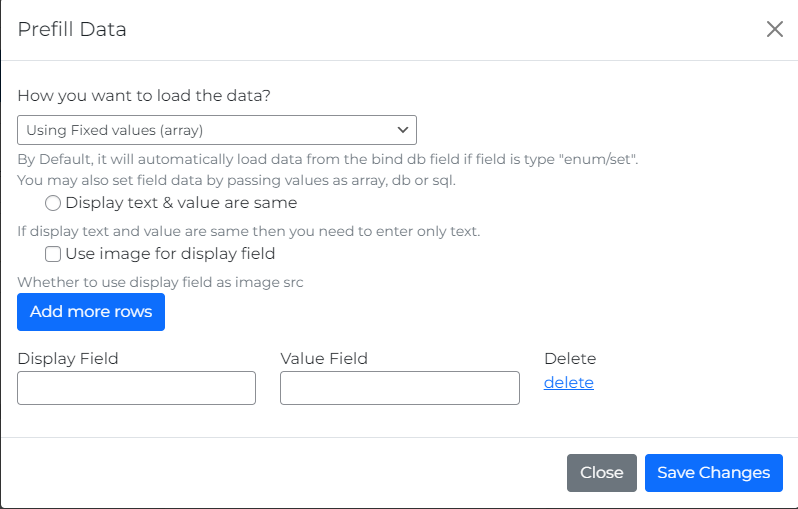Click the "Delete" column header text
This screenshot has height=509, width=798.
pos(570,358)
